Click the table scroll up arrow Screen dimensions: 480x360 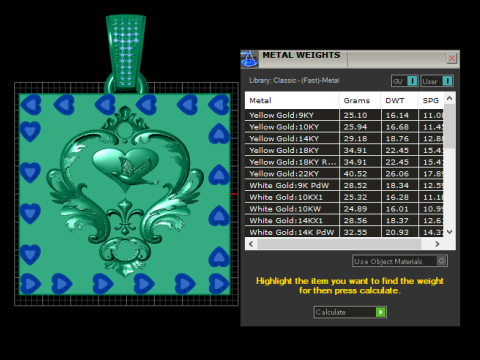click(x=449, y=98)
